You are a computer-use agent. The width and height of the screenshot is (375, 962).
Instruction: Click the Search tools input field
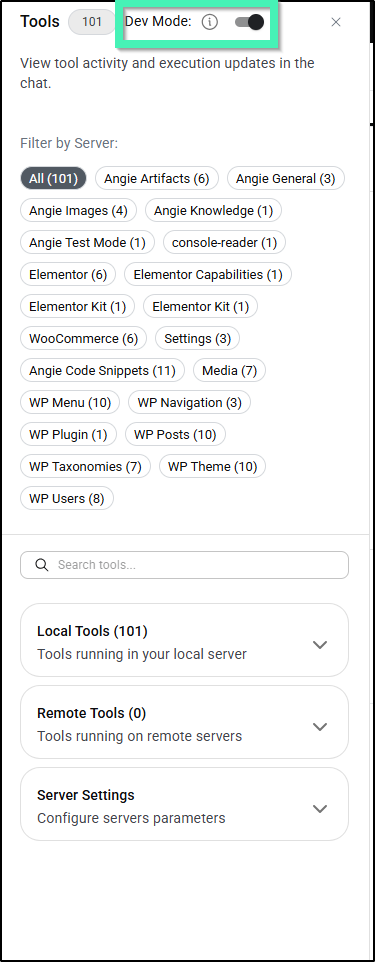point(184,565)
